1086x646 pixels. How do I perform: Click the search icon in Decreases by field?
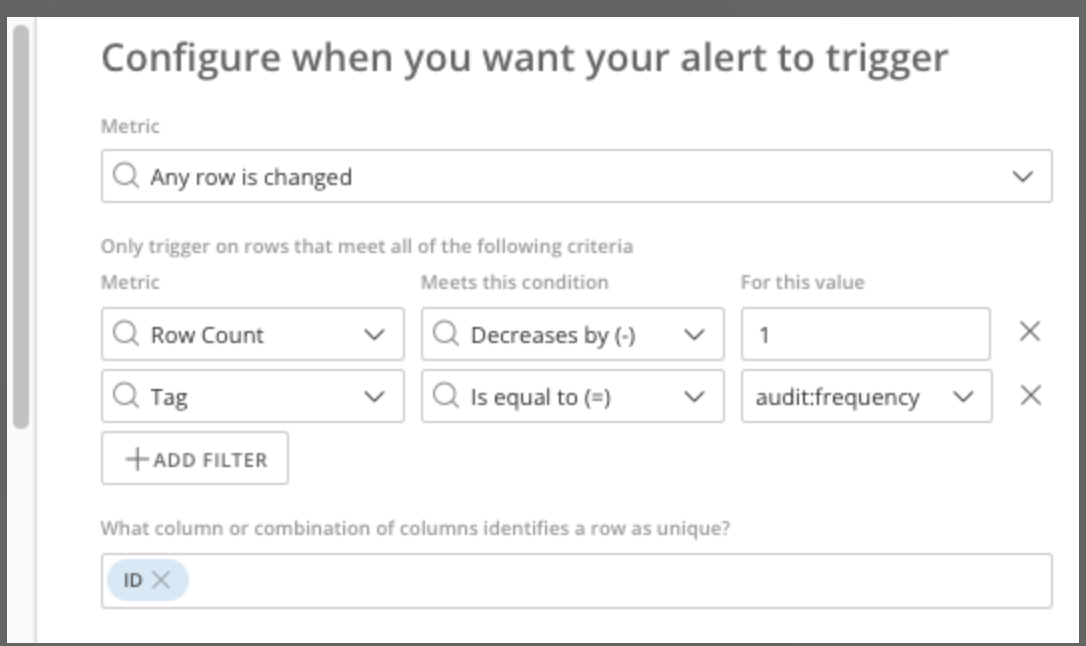[446, 334]
